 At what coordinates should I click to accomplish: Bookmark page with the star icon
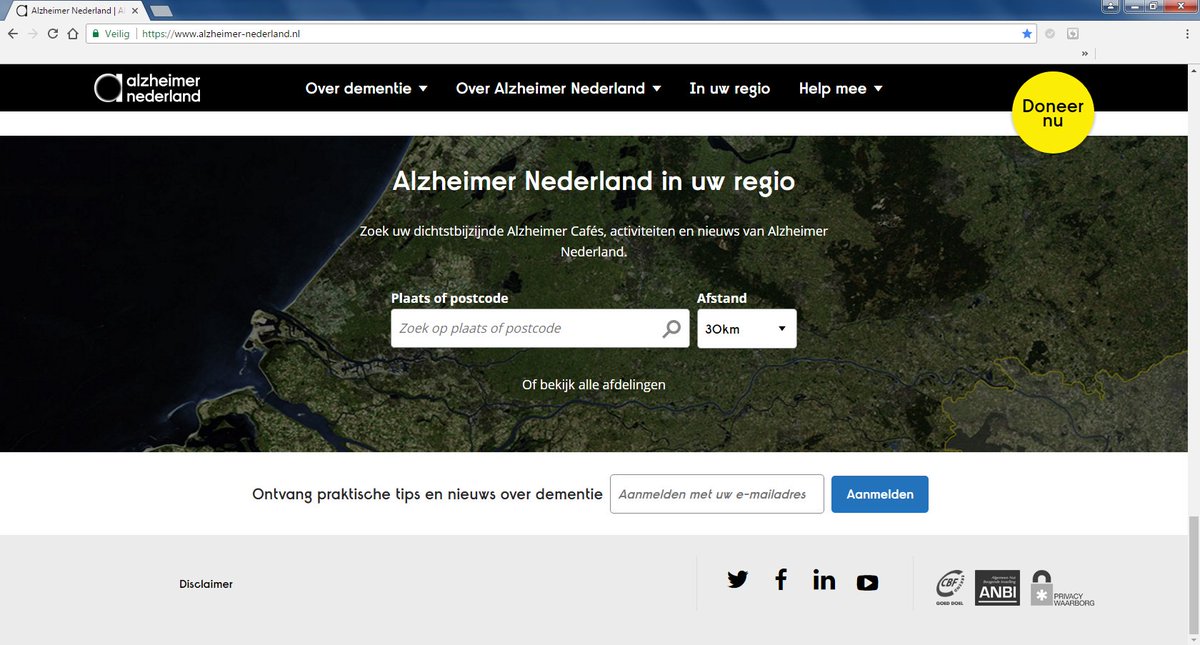[1027, 33]
